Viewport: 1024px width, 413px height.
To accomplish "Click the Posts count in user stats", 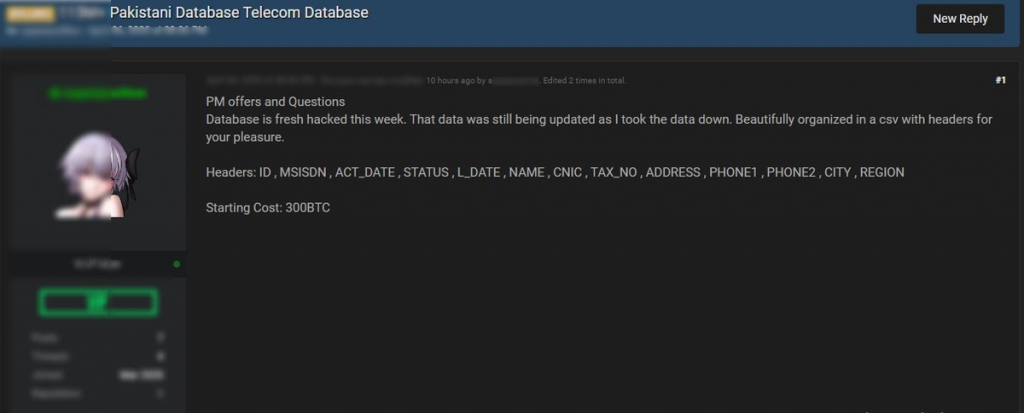I will coord(160,337).
